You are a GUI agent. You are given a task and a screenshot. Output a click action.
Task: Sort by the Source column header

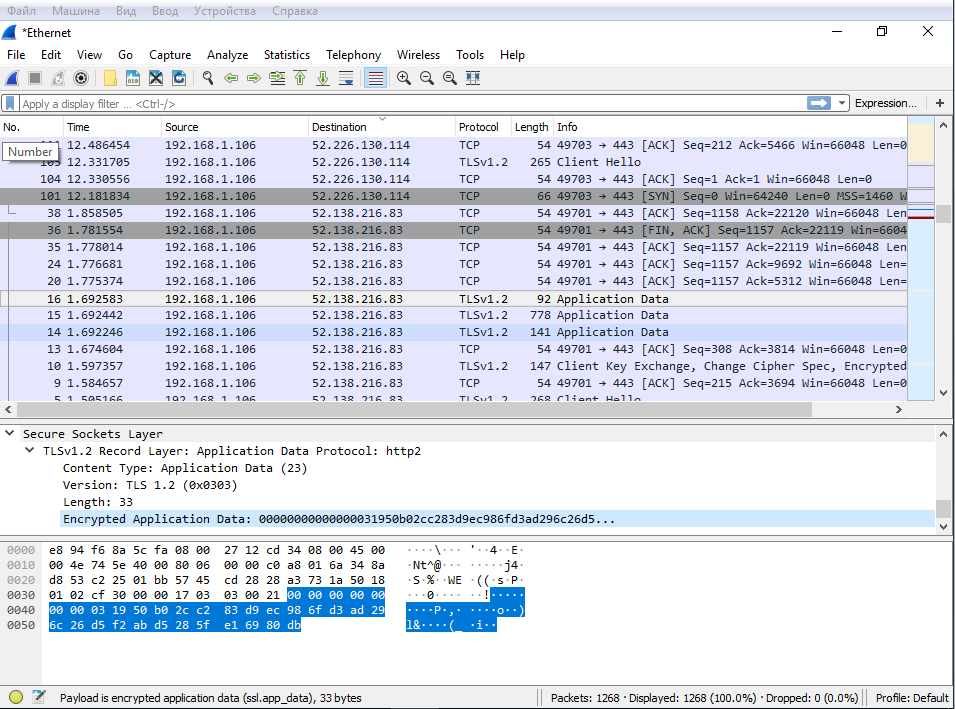point(235,127)
